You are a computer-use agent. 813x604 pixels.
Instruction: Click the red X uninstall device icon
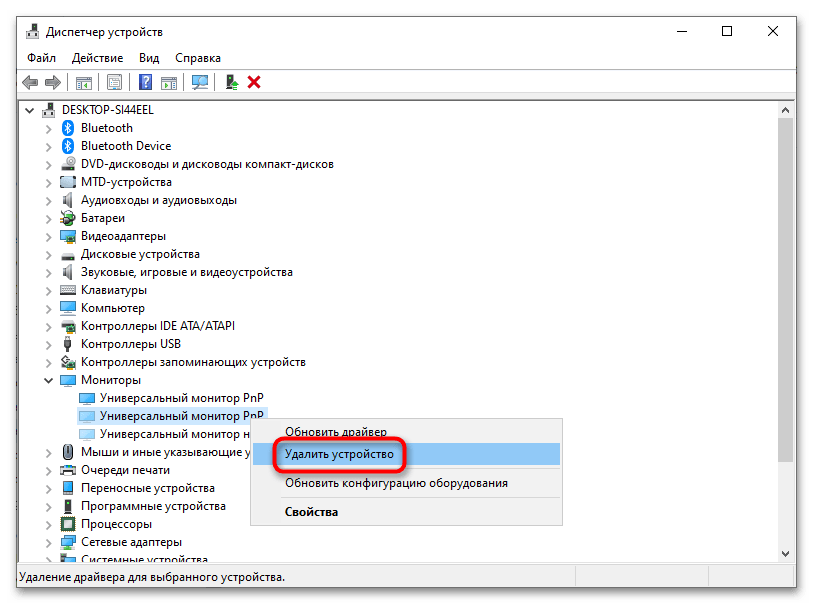point(254,82)
